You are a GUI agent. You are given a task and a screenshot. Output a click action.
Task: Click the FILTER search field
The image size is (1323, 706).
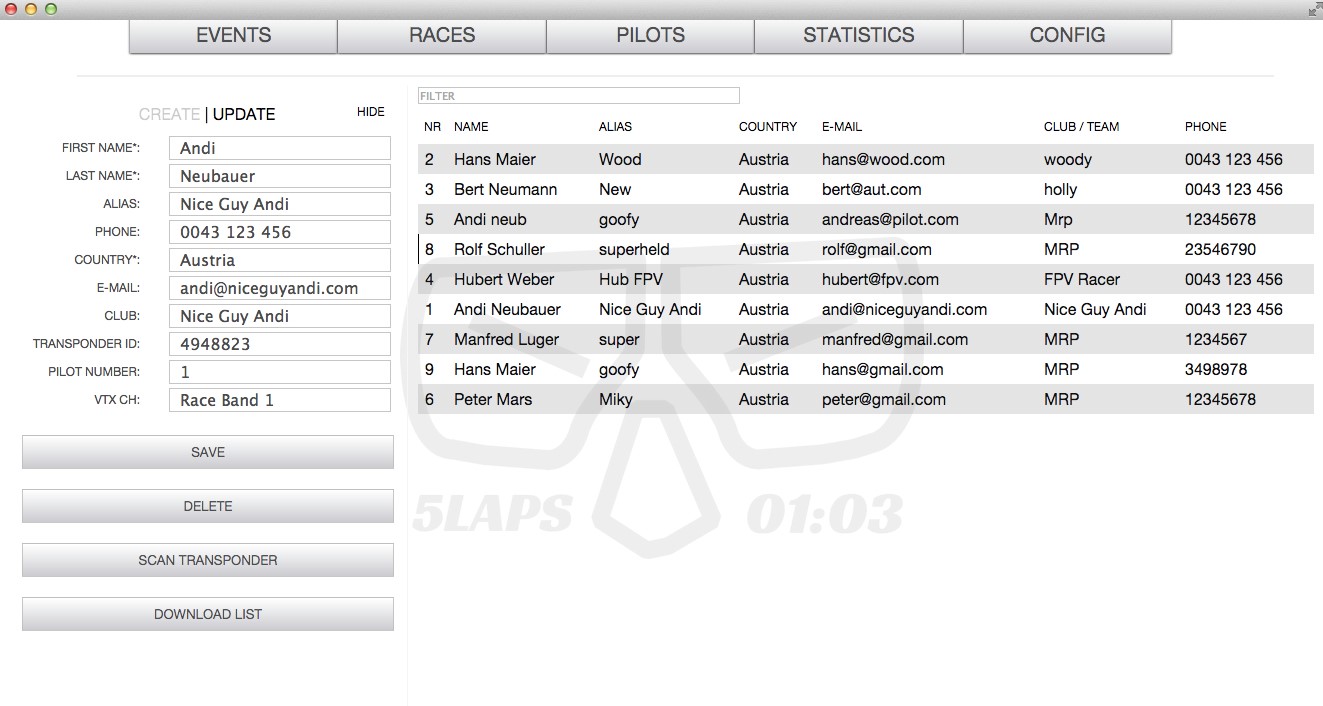pos(579,96)
